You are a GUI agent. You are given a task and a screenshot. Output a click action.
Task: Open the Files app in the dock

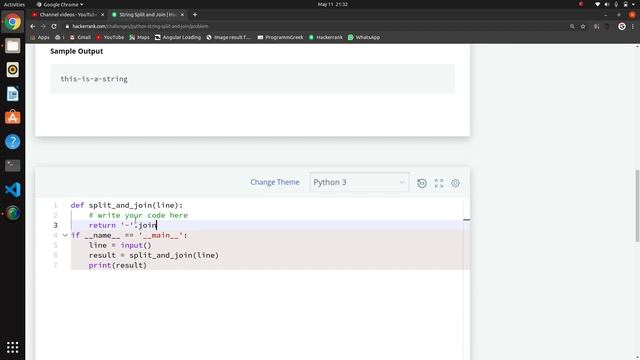[x=13, y=46]
